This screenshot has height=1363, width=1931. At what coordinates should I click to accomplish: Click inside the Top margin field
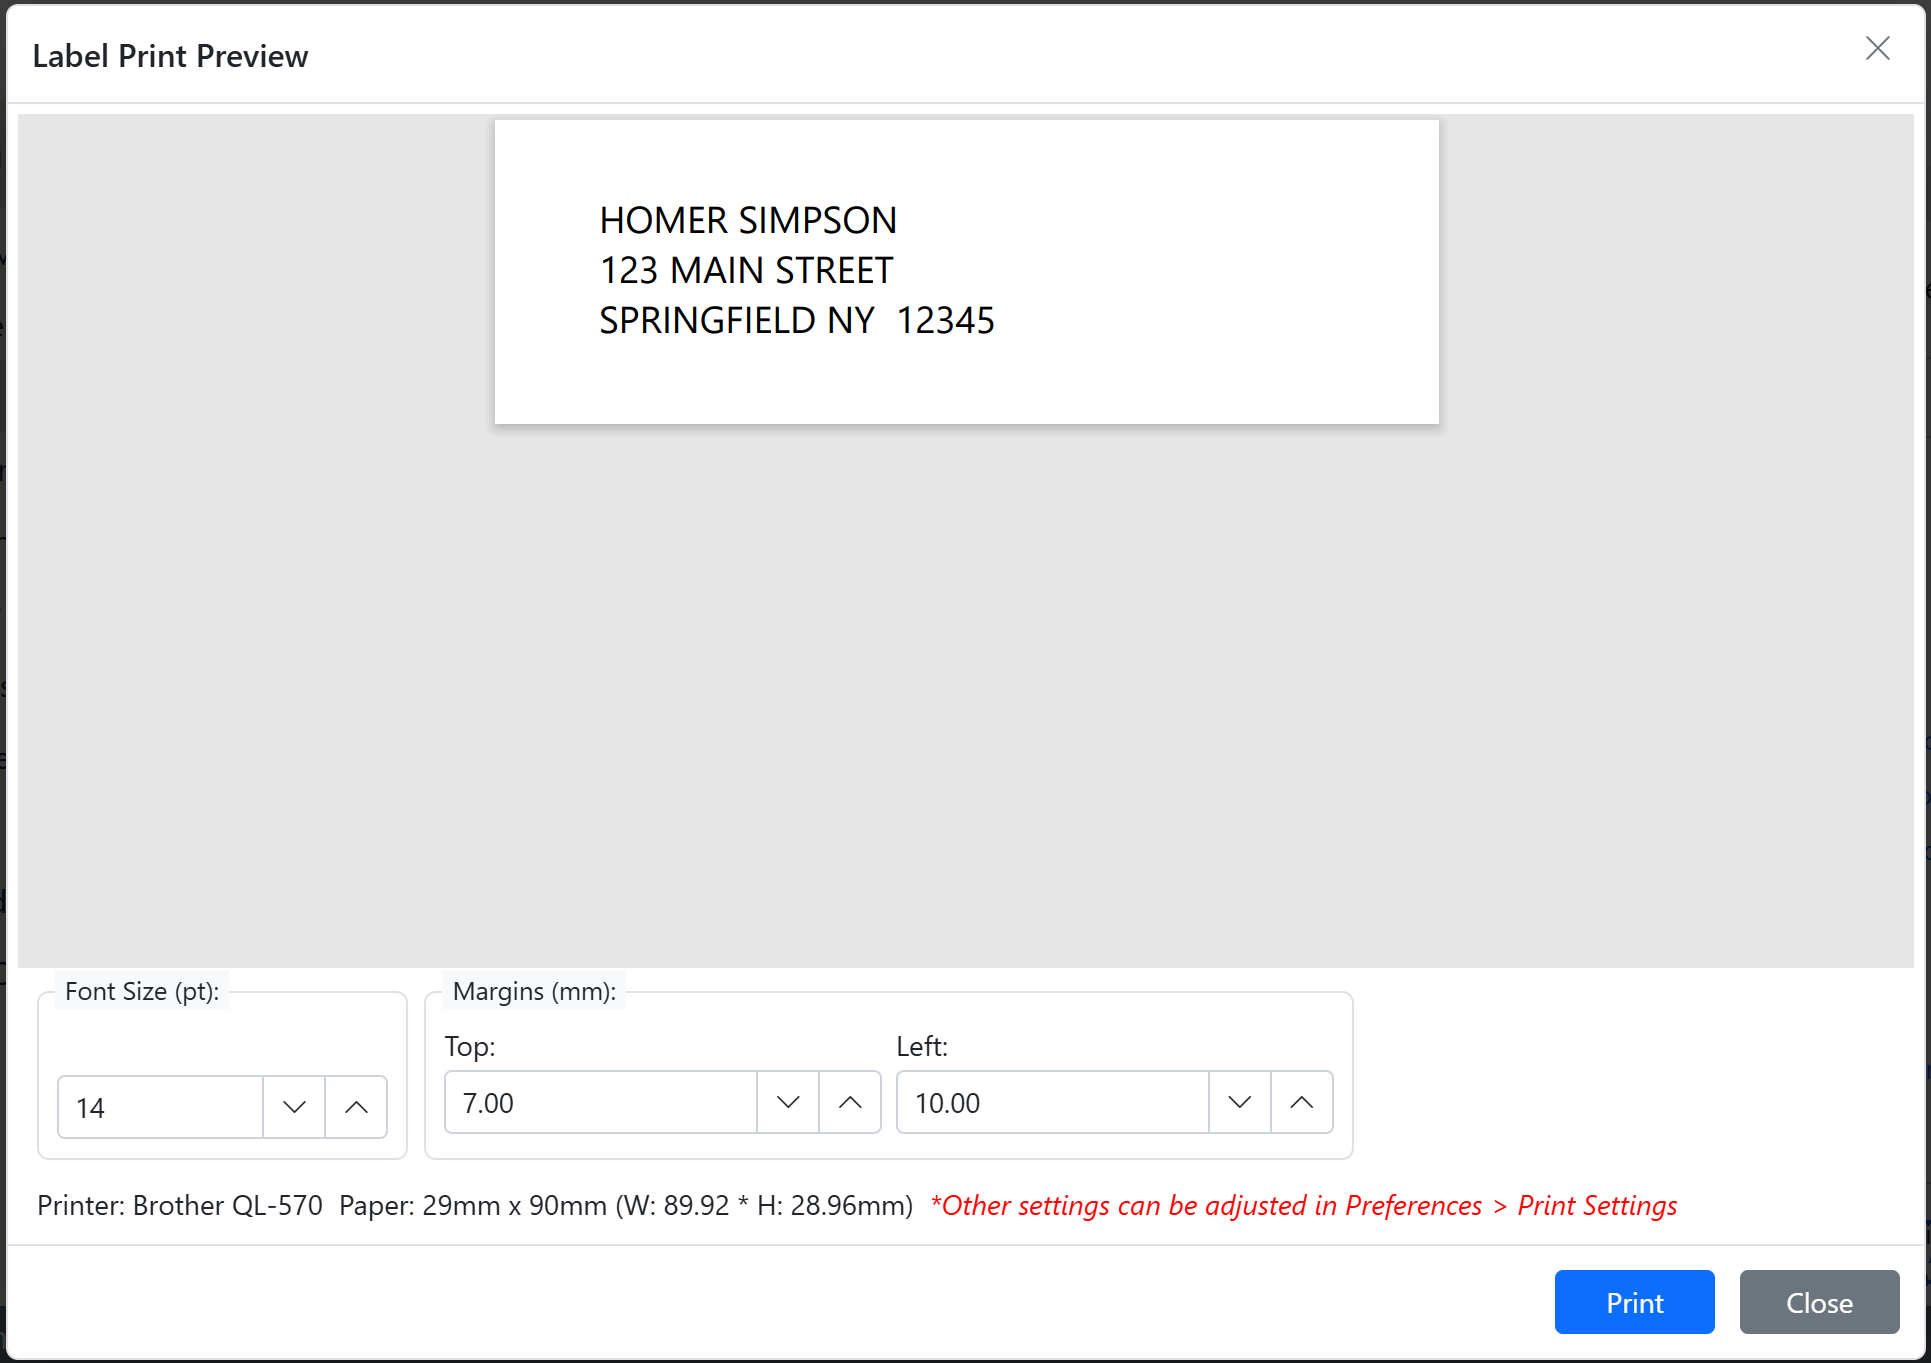tap(600, 1102)
